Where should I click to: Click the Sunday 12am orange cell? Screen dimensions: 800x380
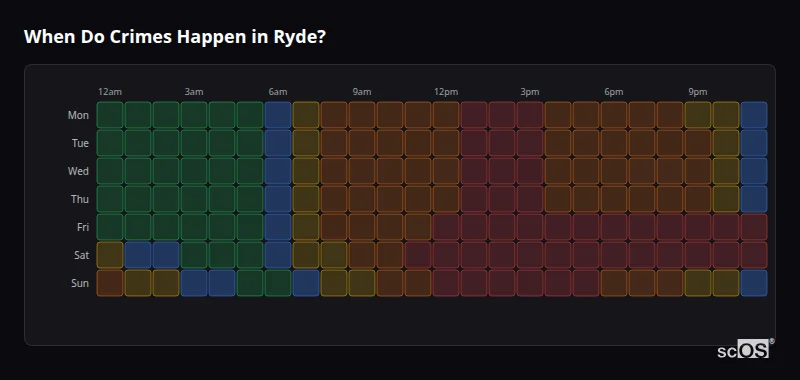(x=110, y=283)
